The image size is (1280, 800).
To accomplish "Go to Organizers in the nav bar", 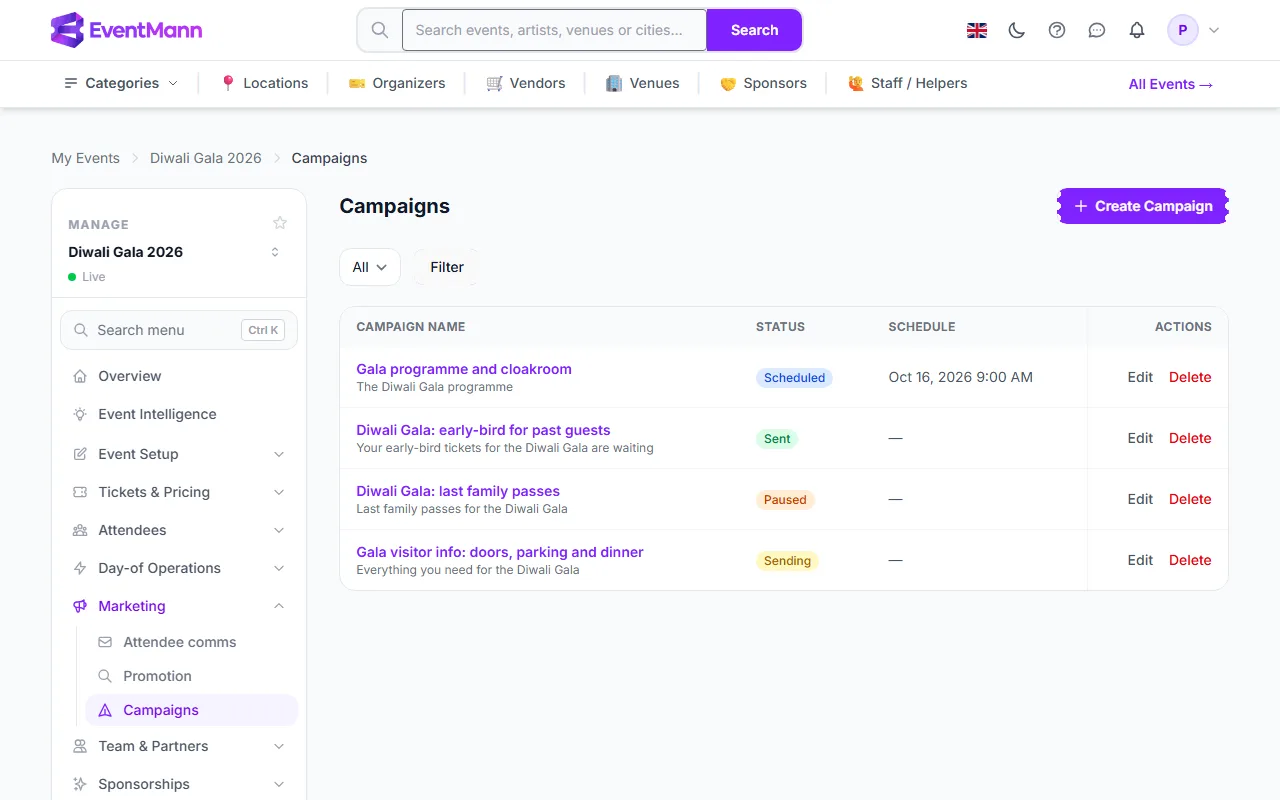I will click(x=397, y=83).
